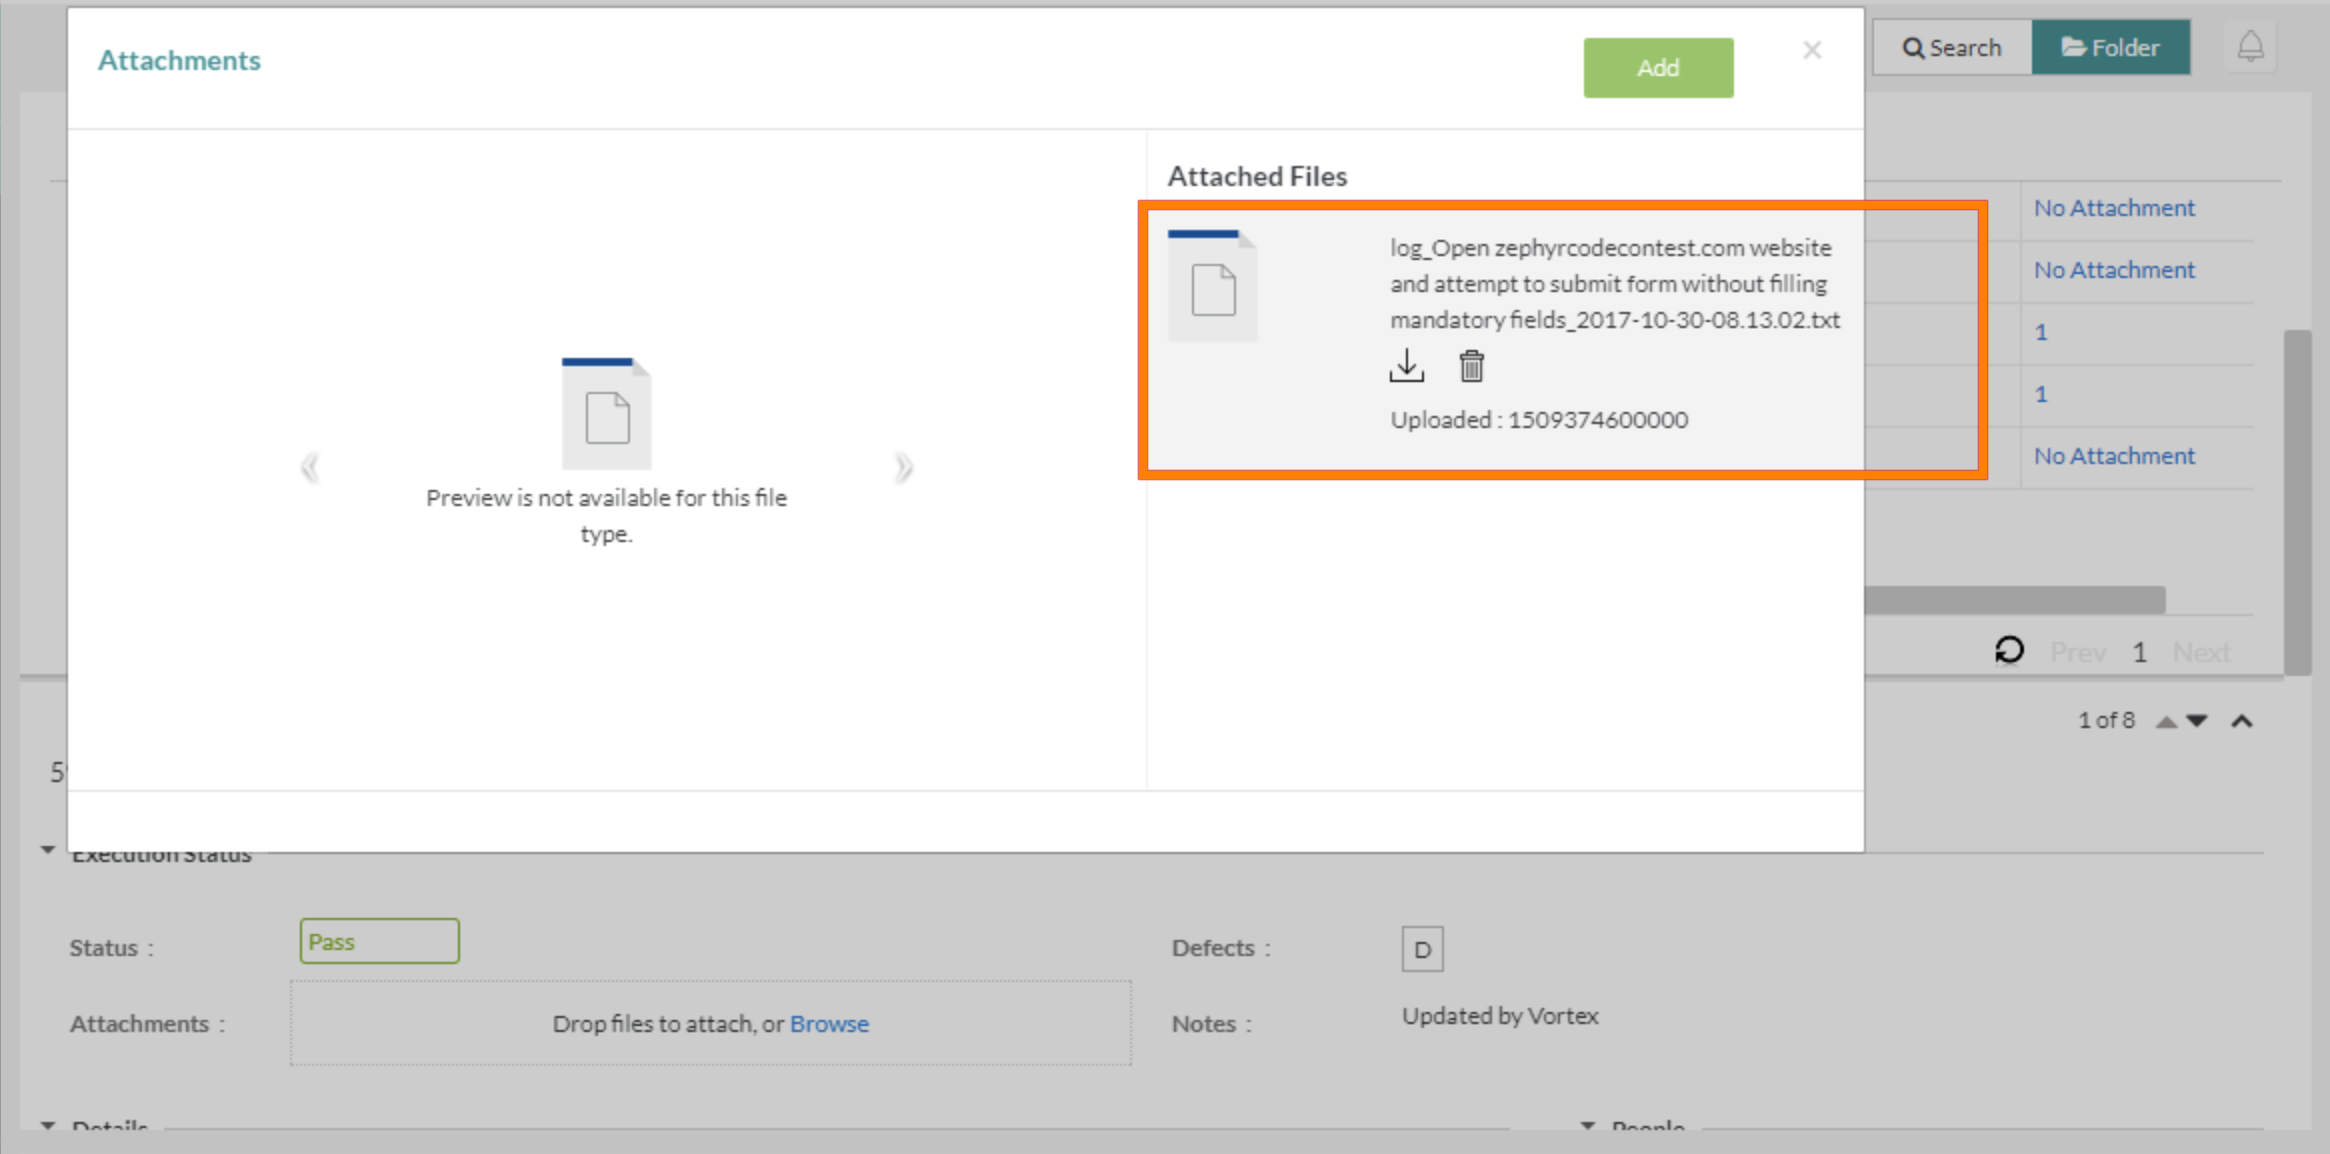Refresh the executions grid

(x=2009, y=651)
